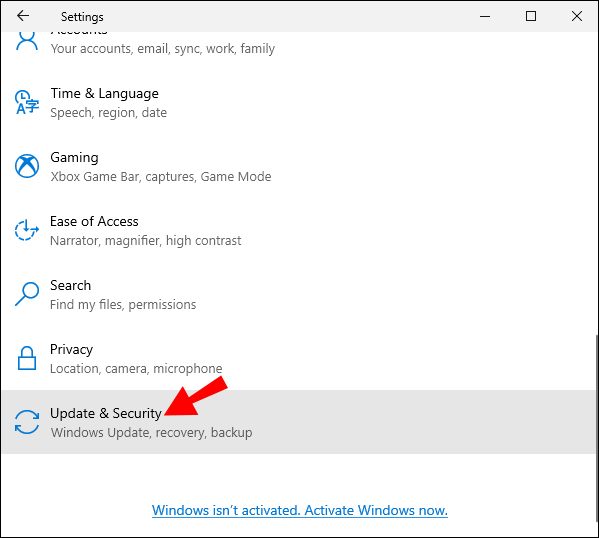Viewport: 599px width, 538px height.
Task: Open the Time & Language settings title
Action: (104, 94)
